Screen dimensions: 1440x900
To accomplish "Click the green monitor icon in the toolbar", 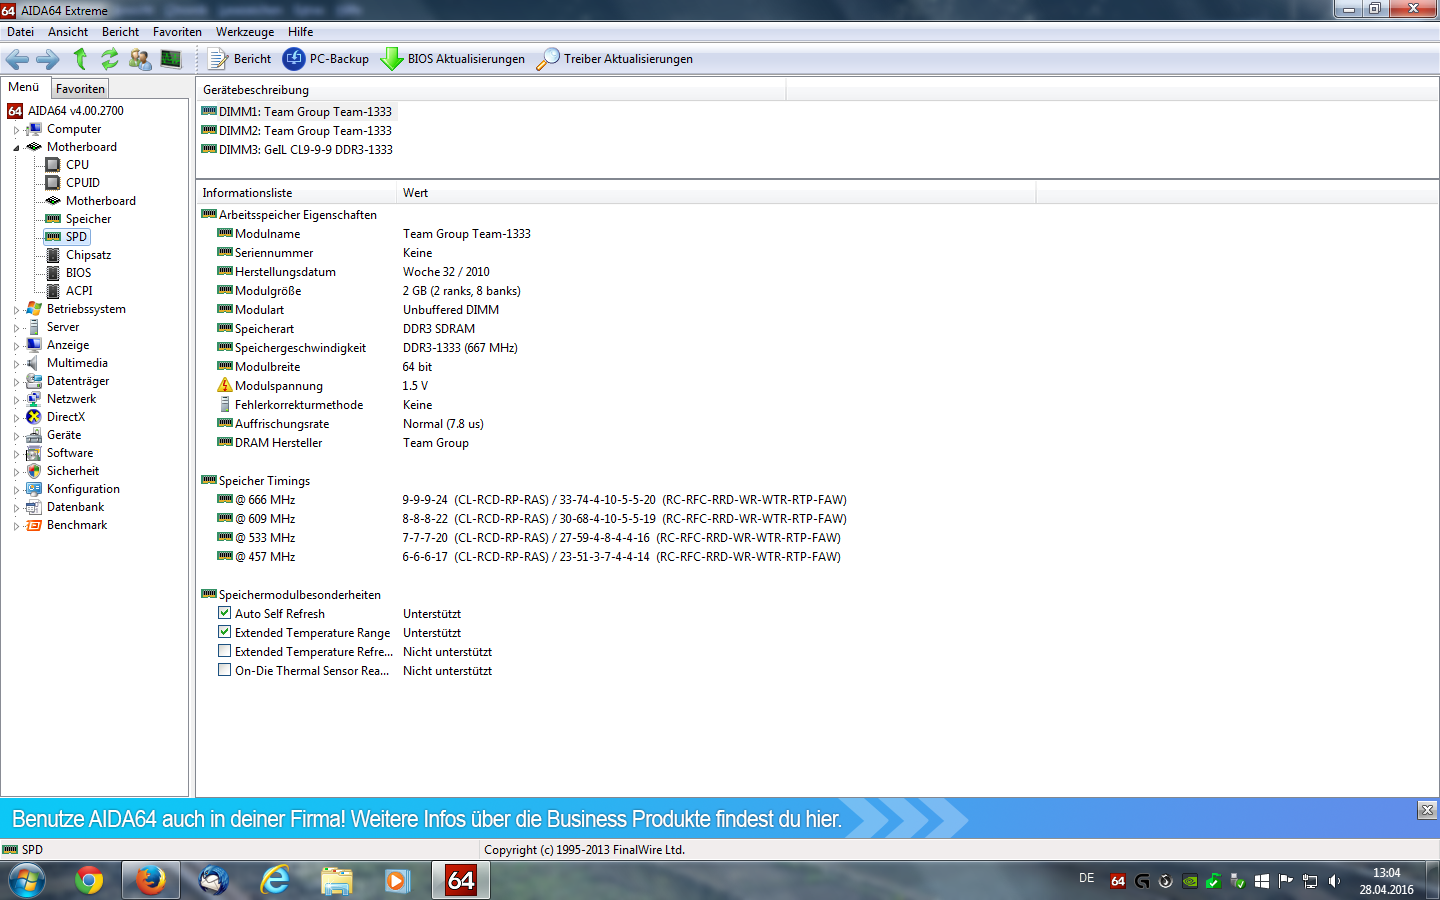I will (x=171, y=59).
